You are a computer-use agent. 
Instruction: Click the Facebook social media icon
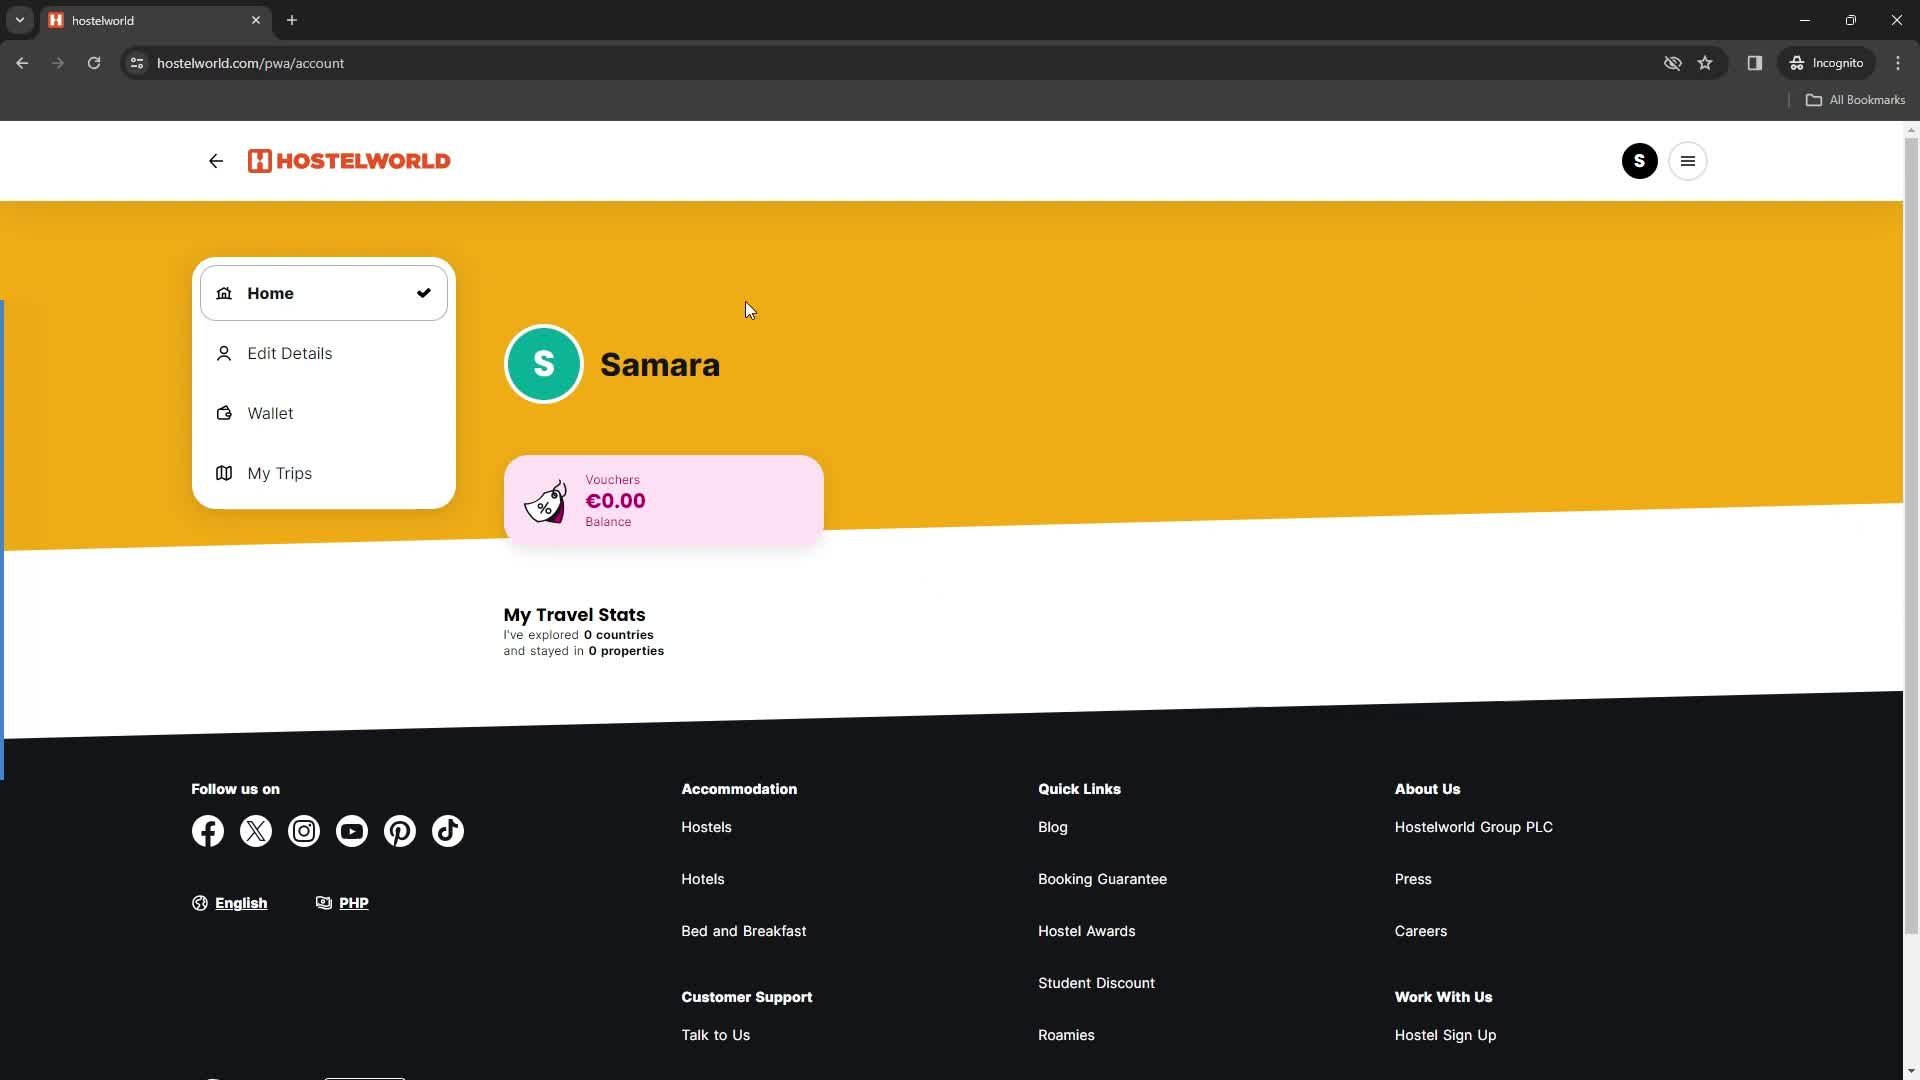(x=208, y=831)
